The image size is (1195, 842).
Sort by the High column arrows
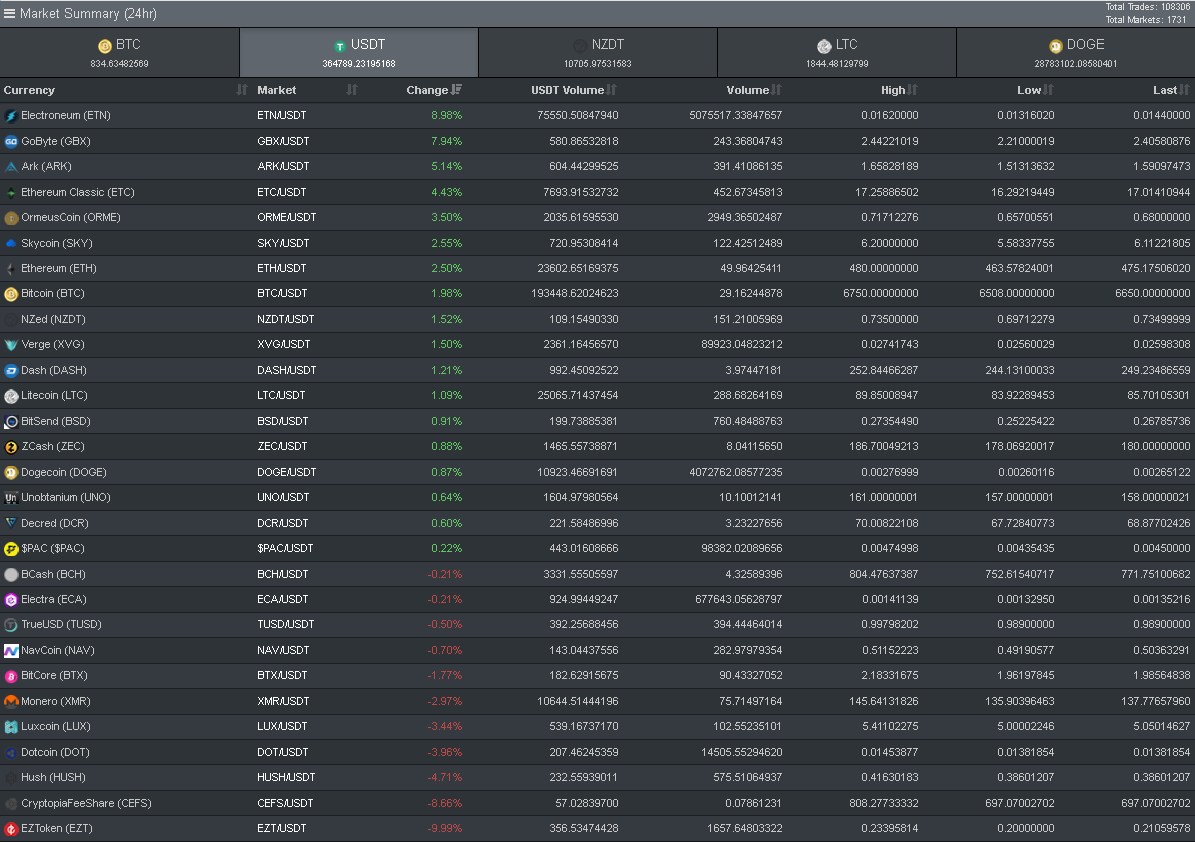point(913,90)
